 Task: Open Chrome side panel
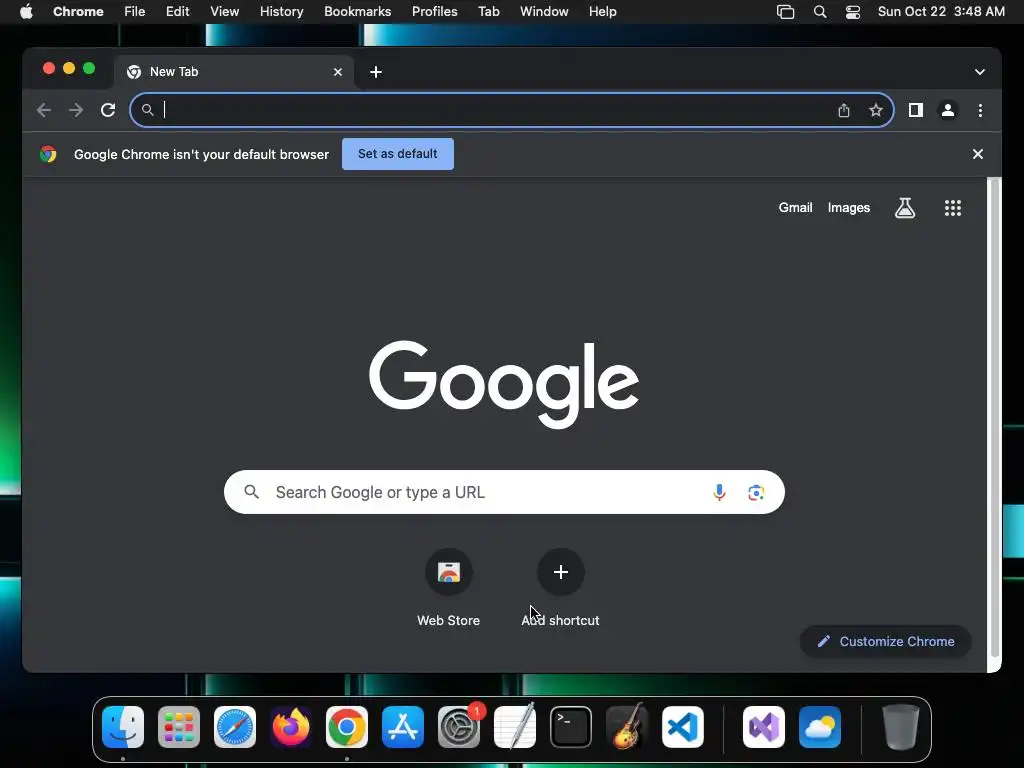click(916, 110)
